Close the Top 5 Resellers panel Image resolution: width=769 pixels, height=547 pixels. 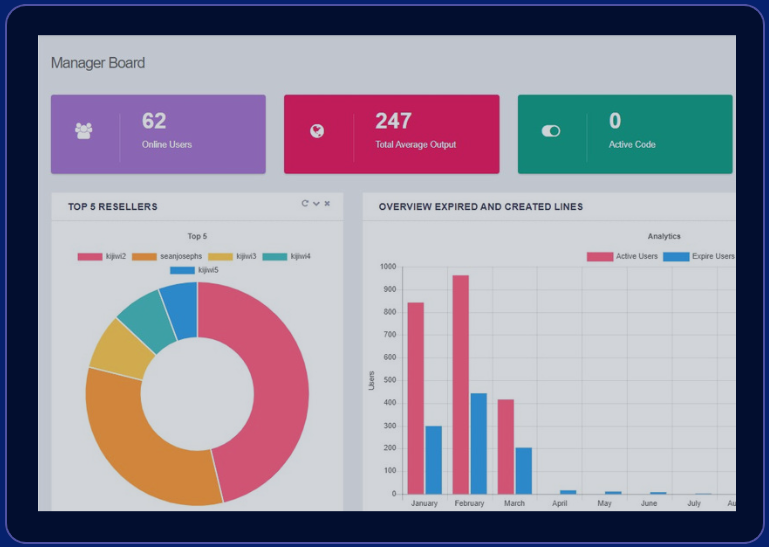[x=327, y=204]
